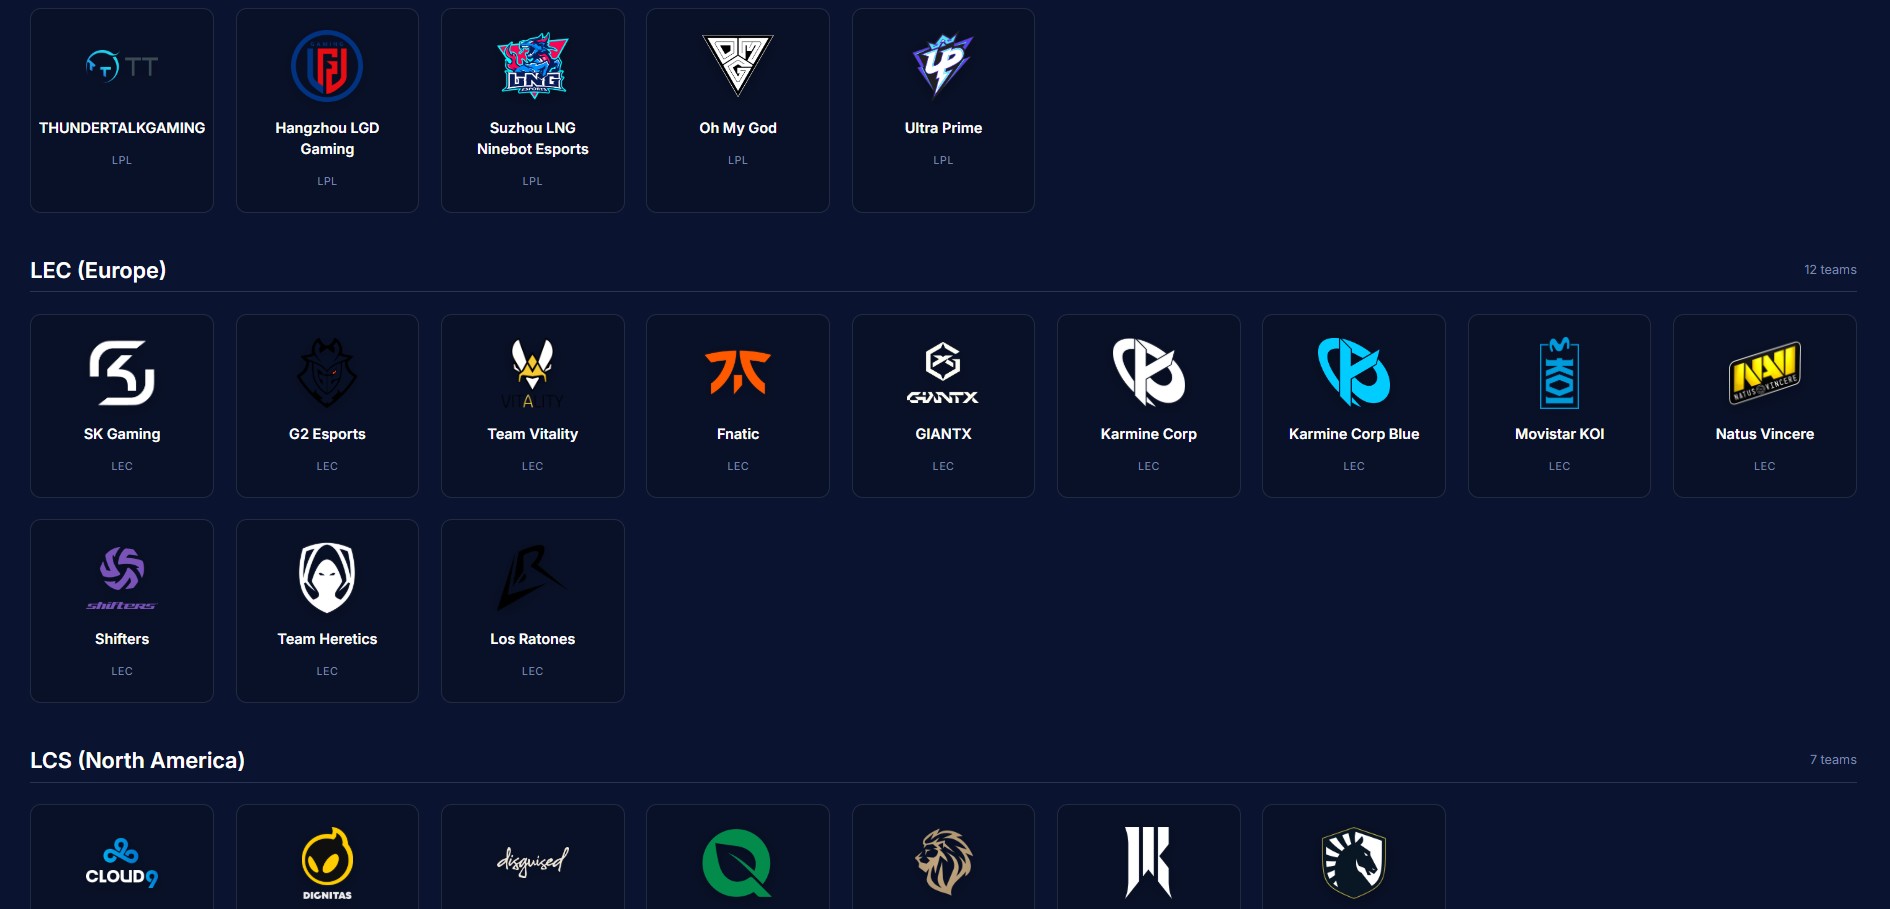Open the Fnatic orange logo
The height and width of the screenshot is (909, 1890).
point(738,372)
